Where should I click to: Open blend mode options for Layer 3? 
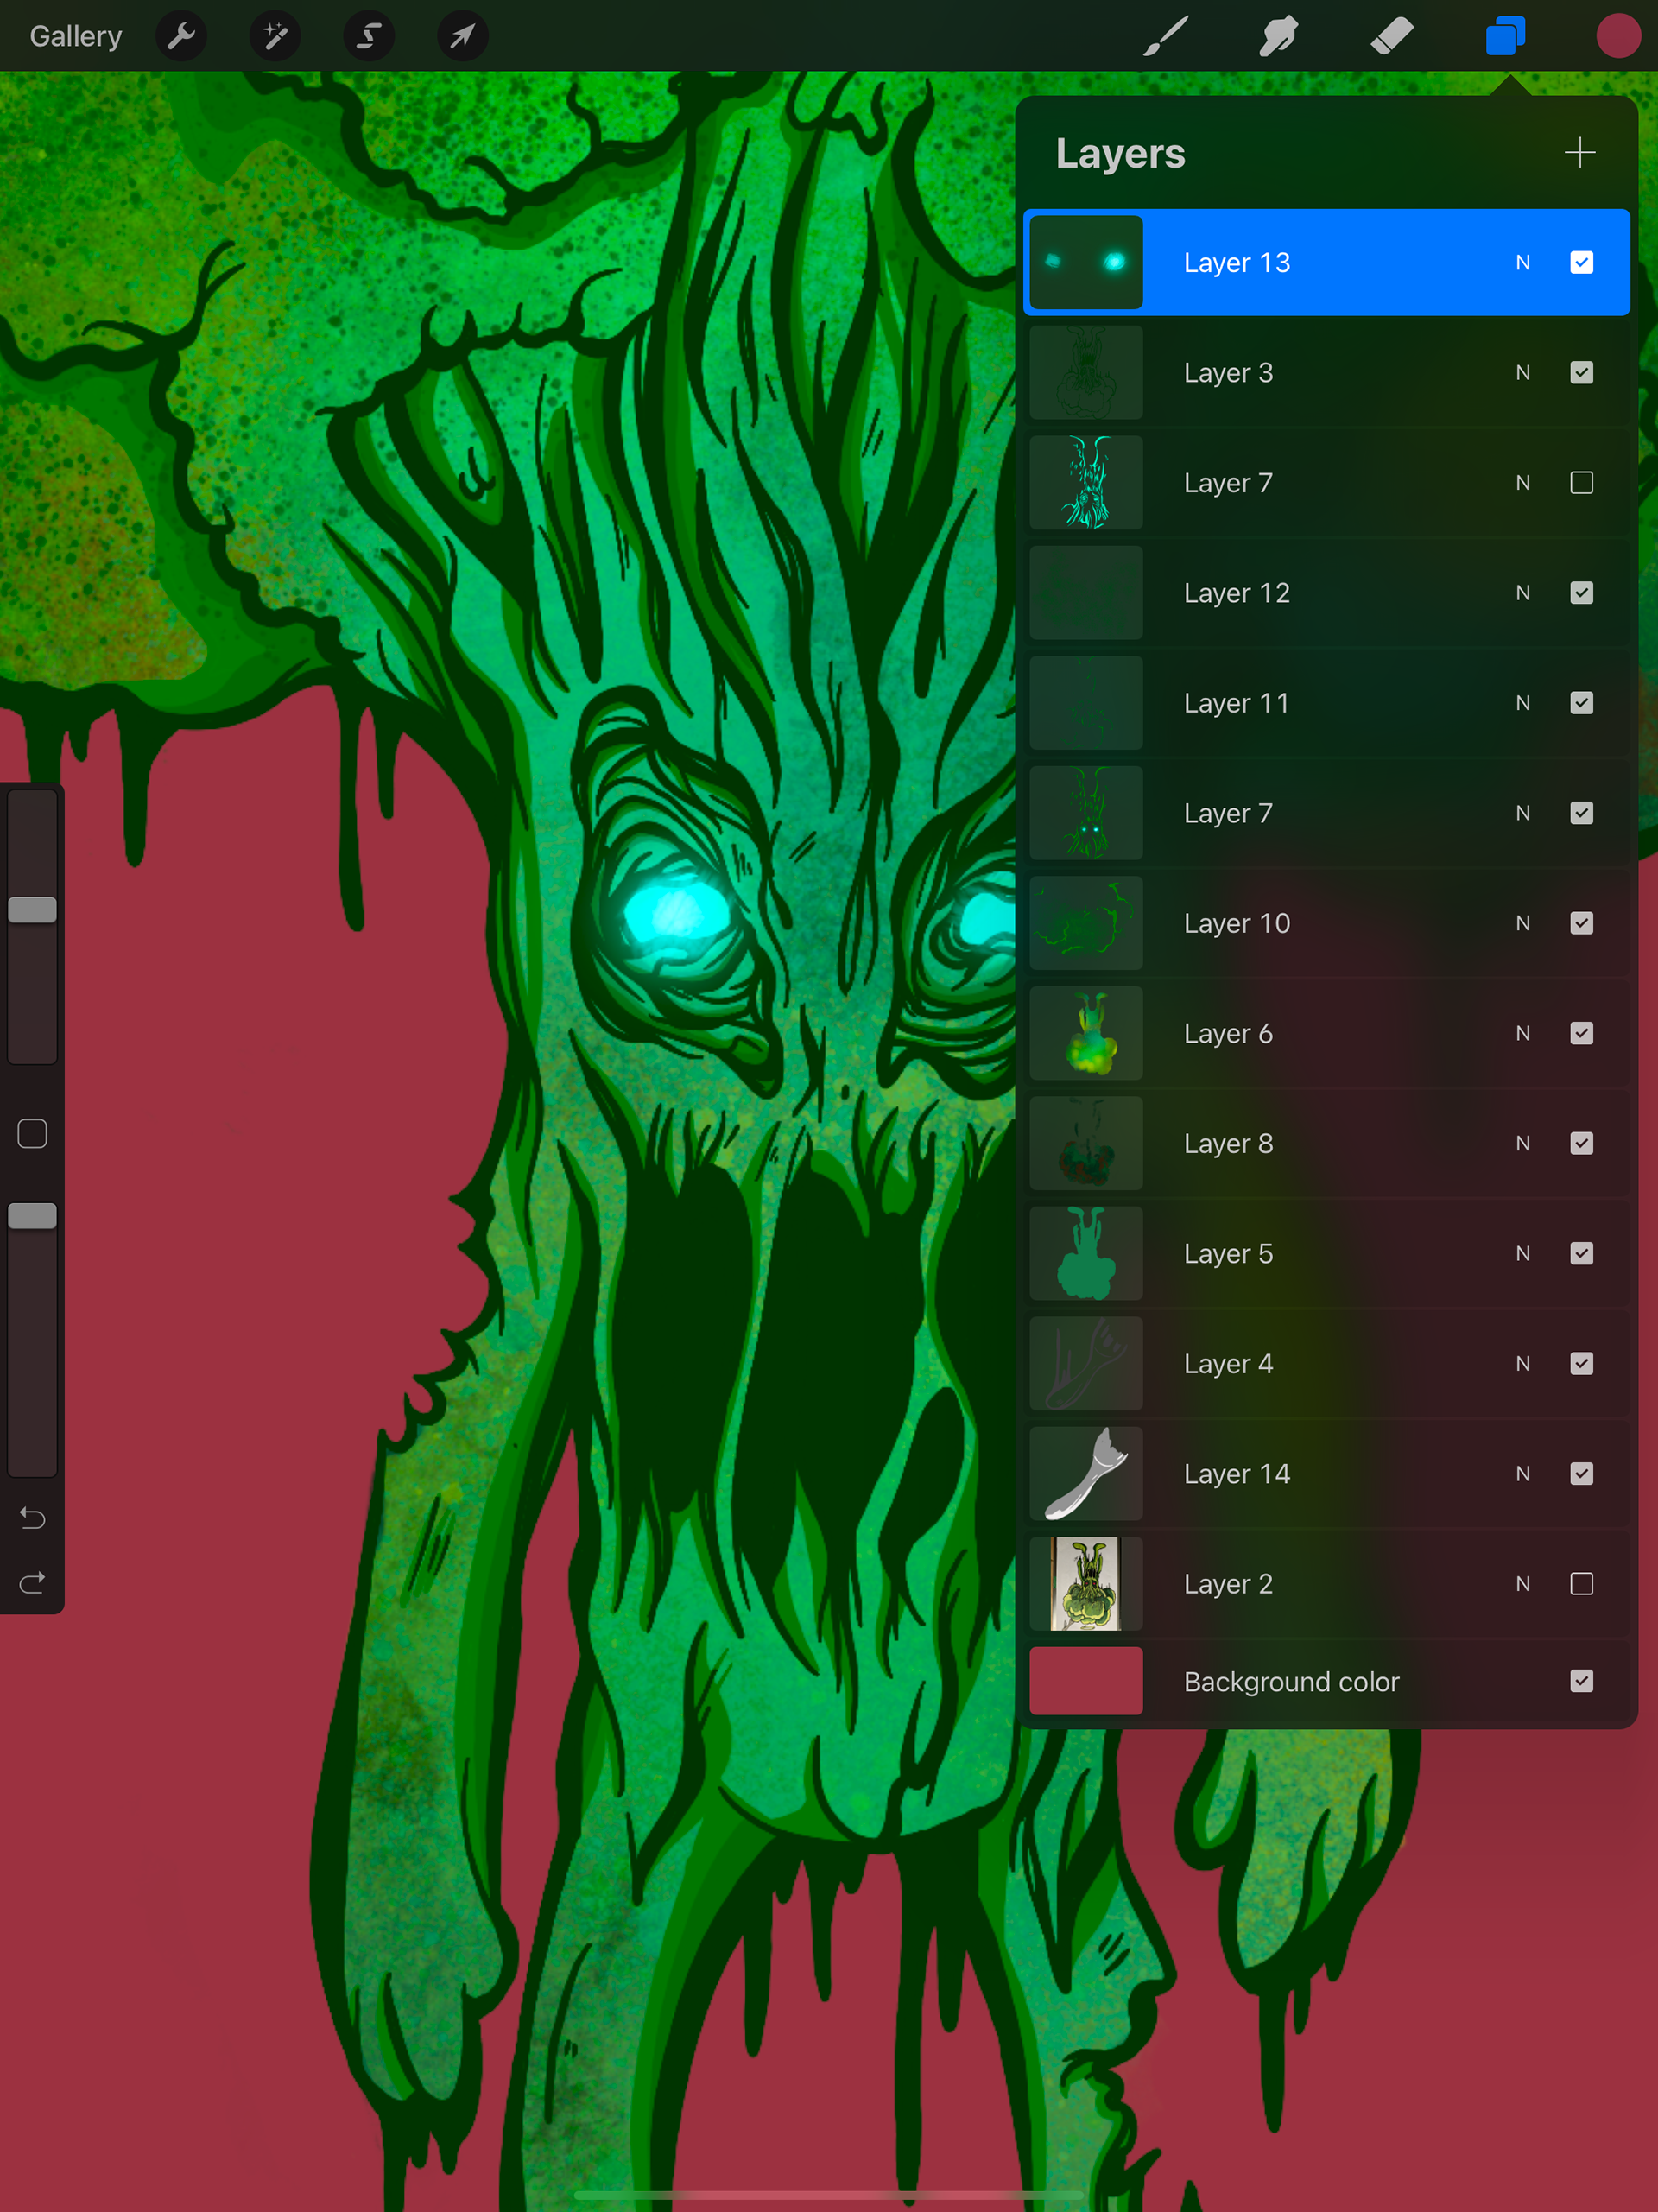pos(1522,373)
